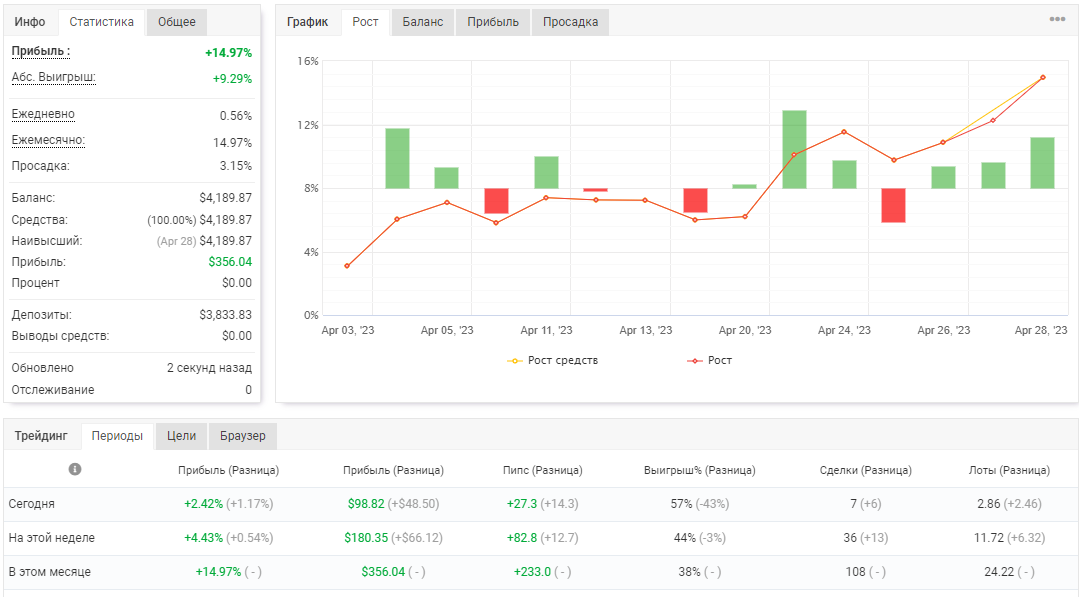
Task: Click the 57% today win-rate cell
Action: (x=681, y=504)
